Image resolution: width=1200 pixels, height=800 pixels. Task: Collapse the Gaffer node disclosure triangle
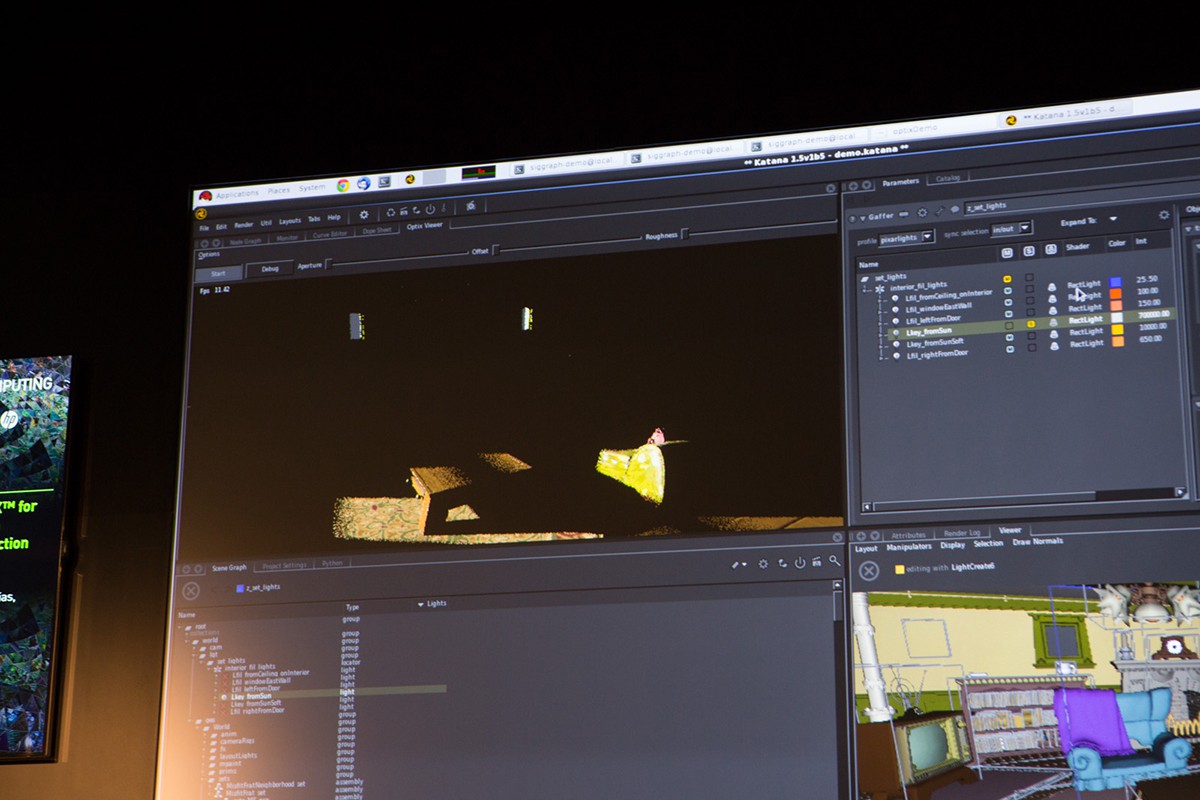(862, 218)
